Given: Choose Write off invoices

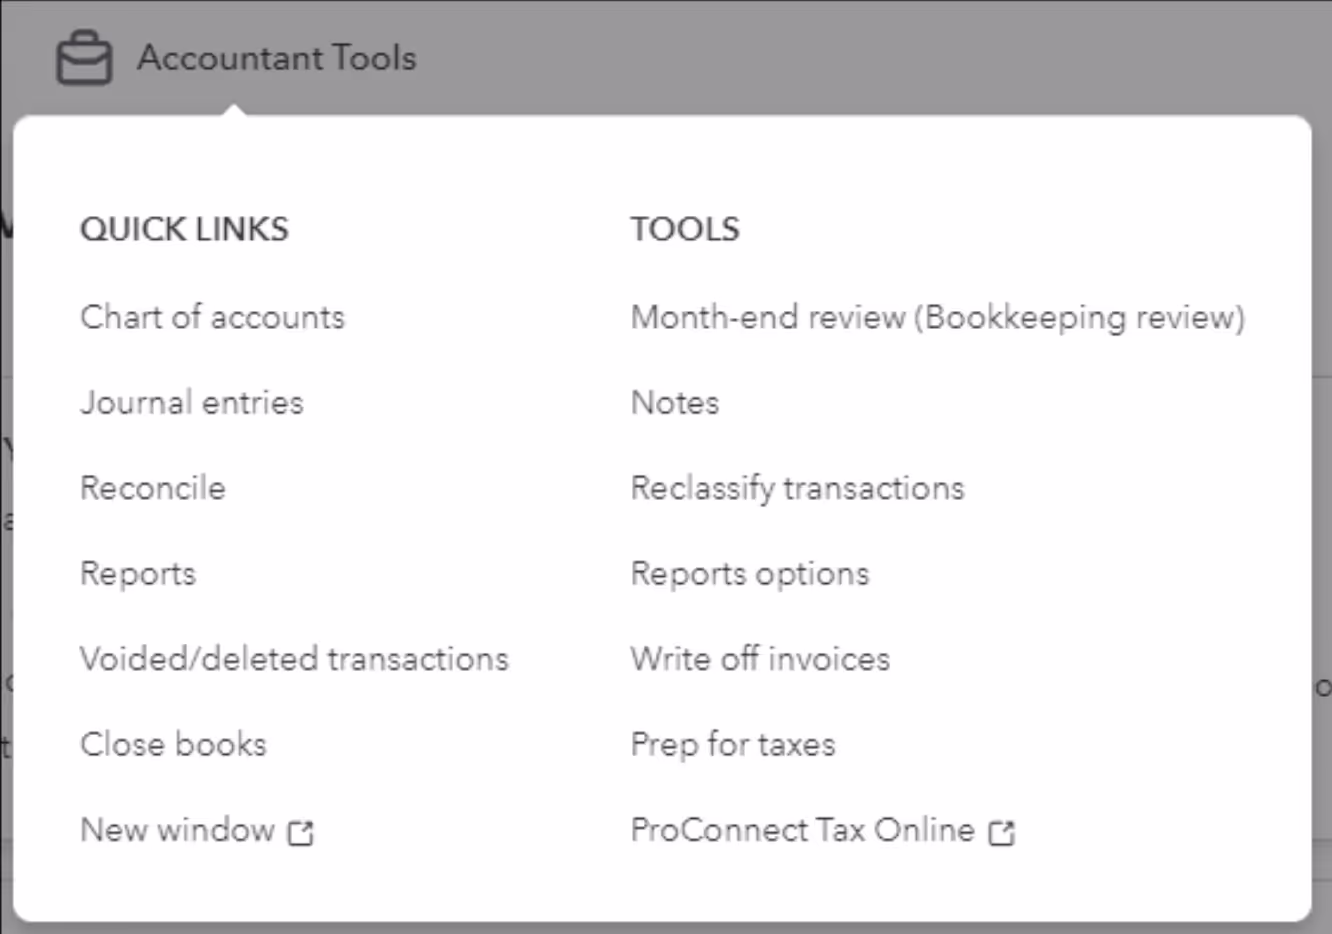Looking at the screenshot, I should click(x=760, y=659).
